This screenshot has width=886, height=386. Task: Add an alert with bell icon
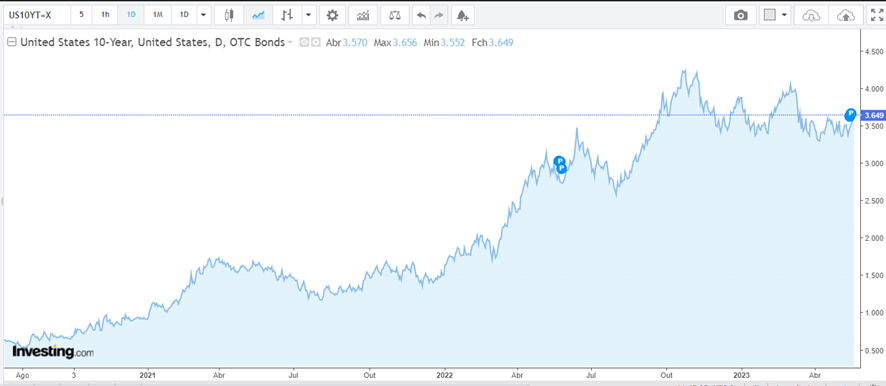click(463, 15)
